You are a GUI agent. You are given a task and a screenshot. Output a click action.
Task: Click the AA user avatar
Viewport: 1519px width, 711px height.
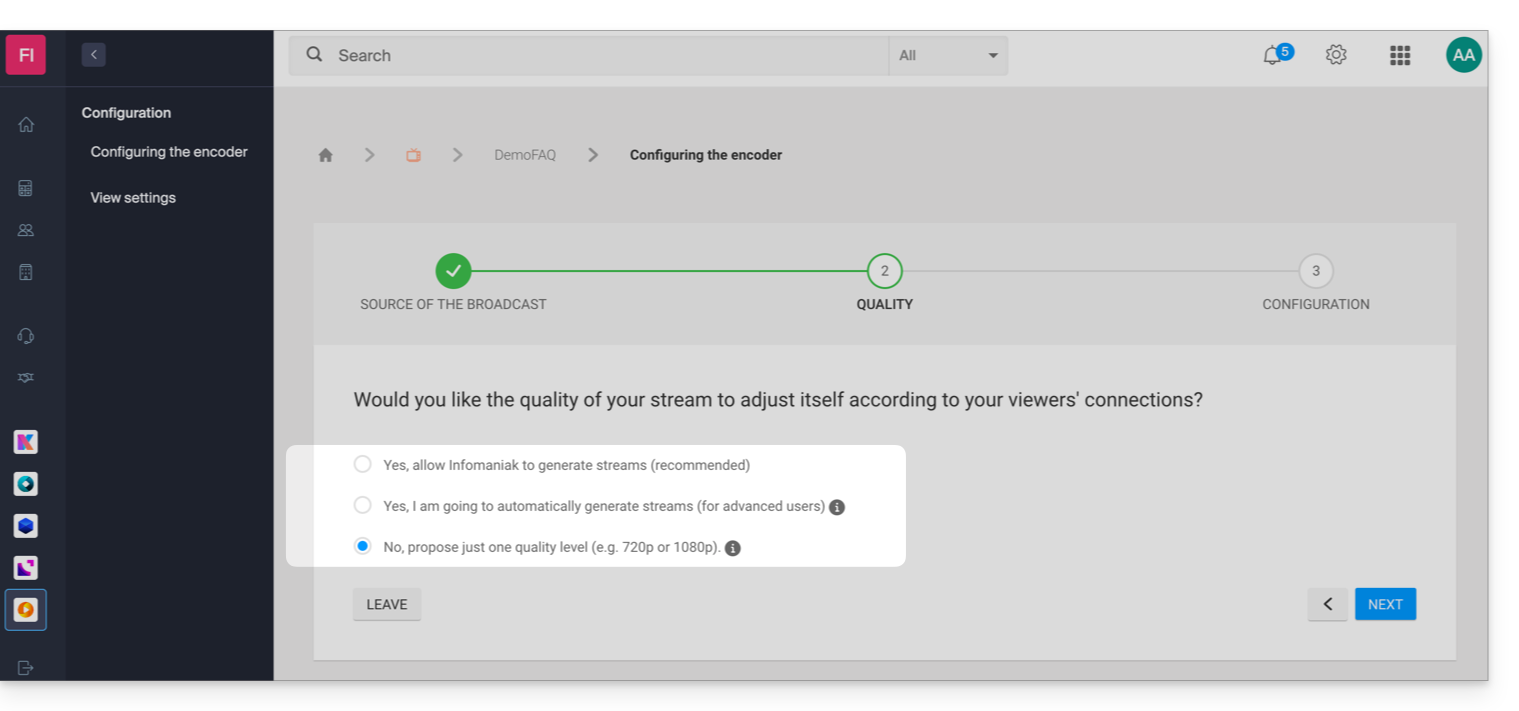click(x=1463, y=55)
